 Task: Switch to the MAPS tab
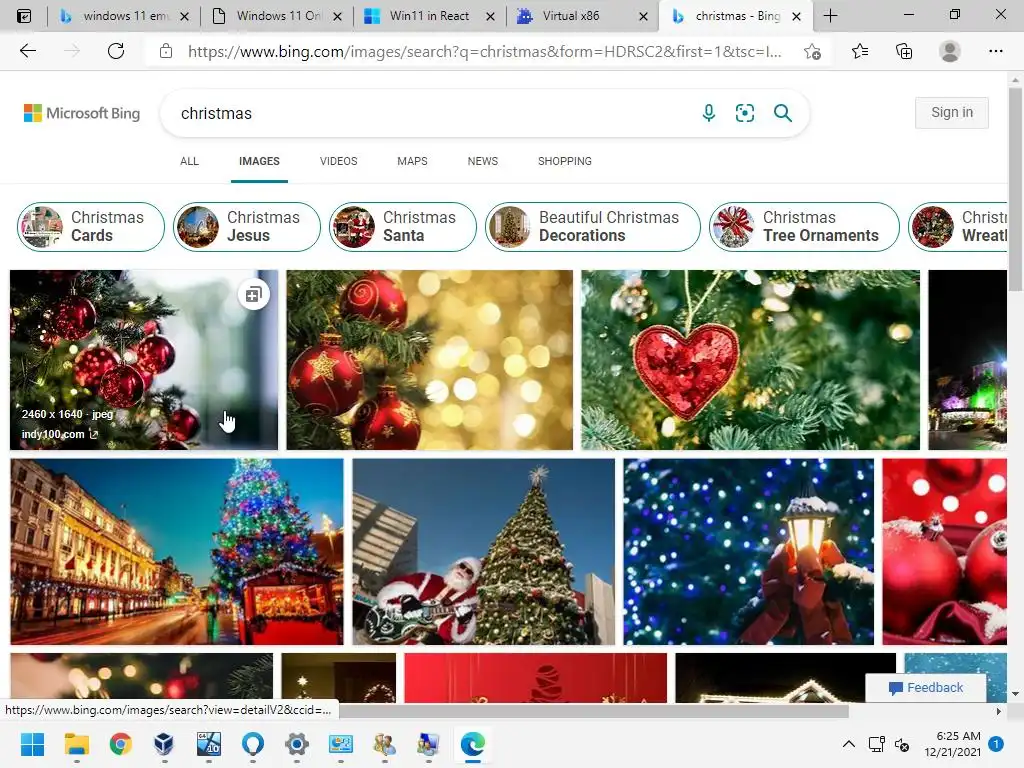tap(412, 161)
